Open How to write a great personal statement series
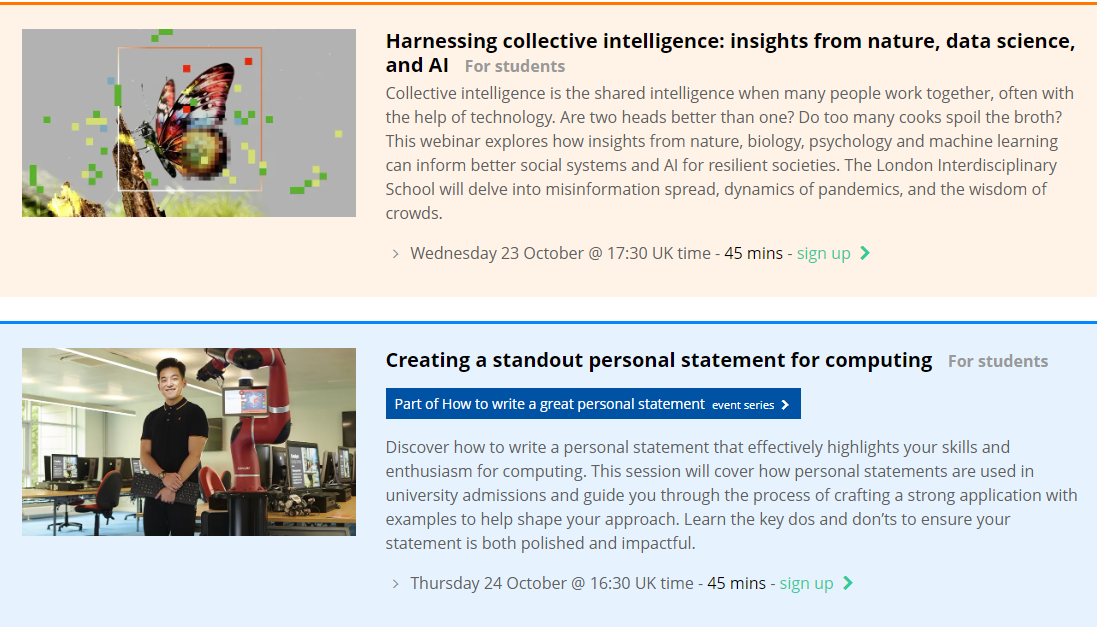 pyautogui.click(x=593, y=404)
